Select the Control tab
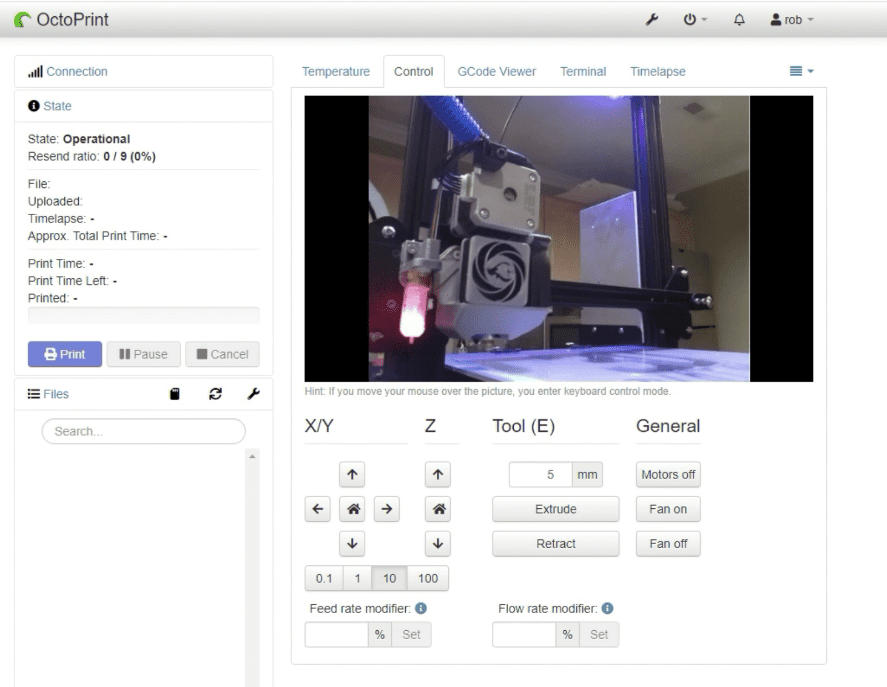 click(414, 72)
